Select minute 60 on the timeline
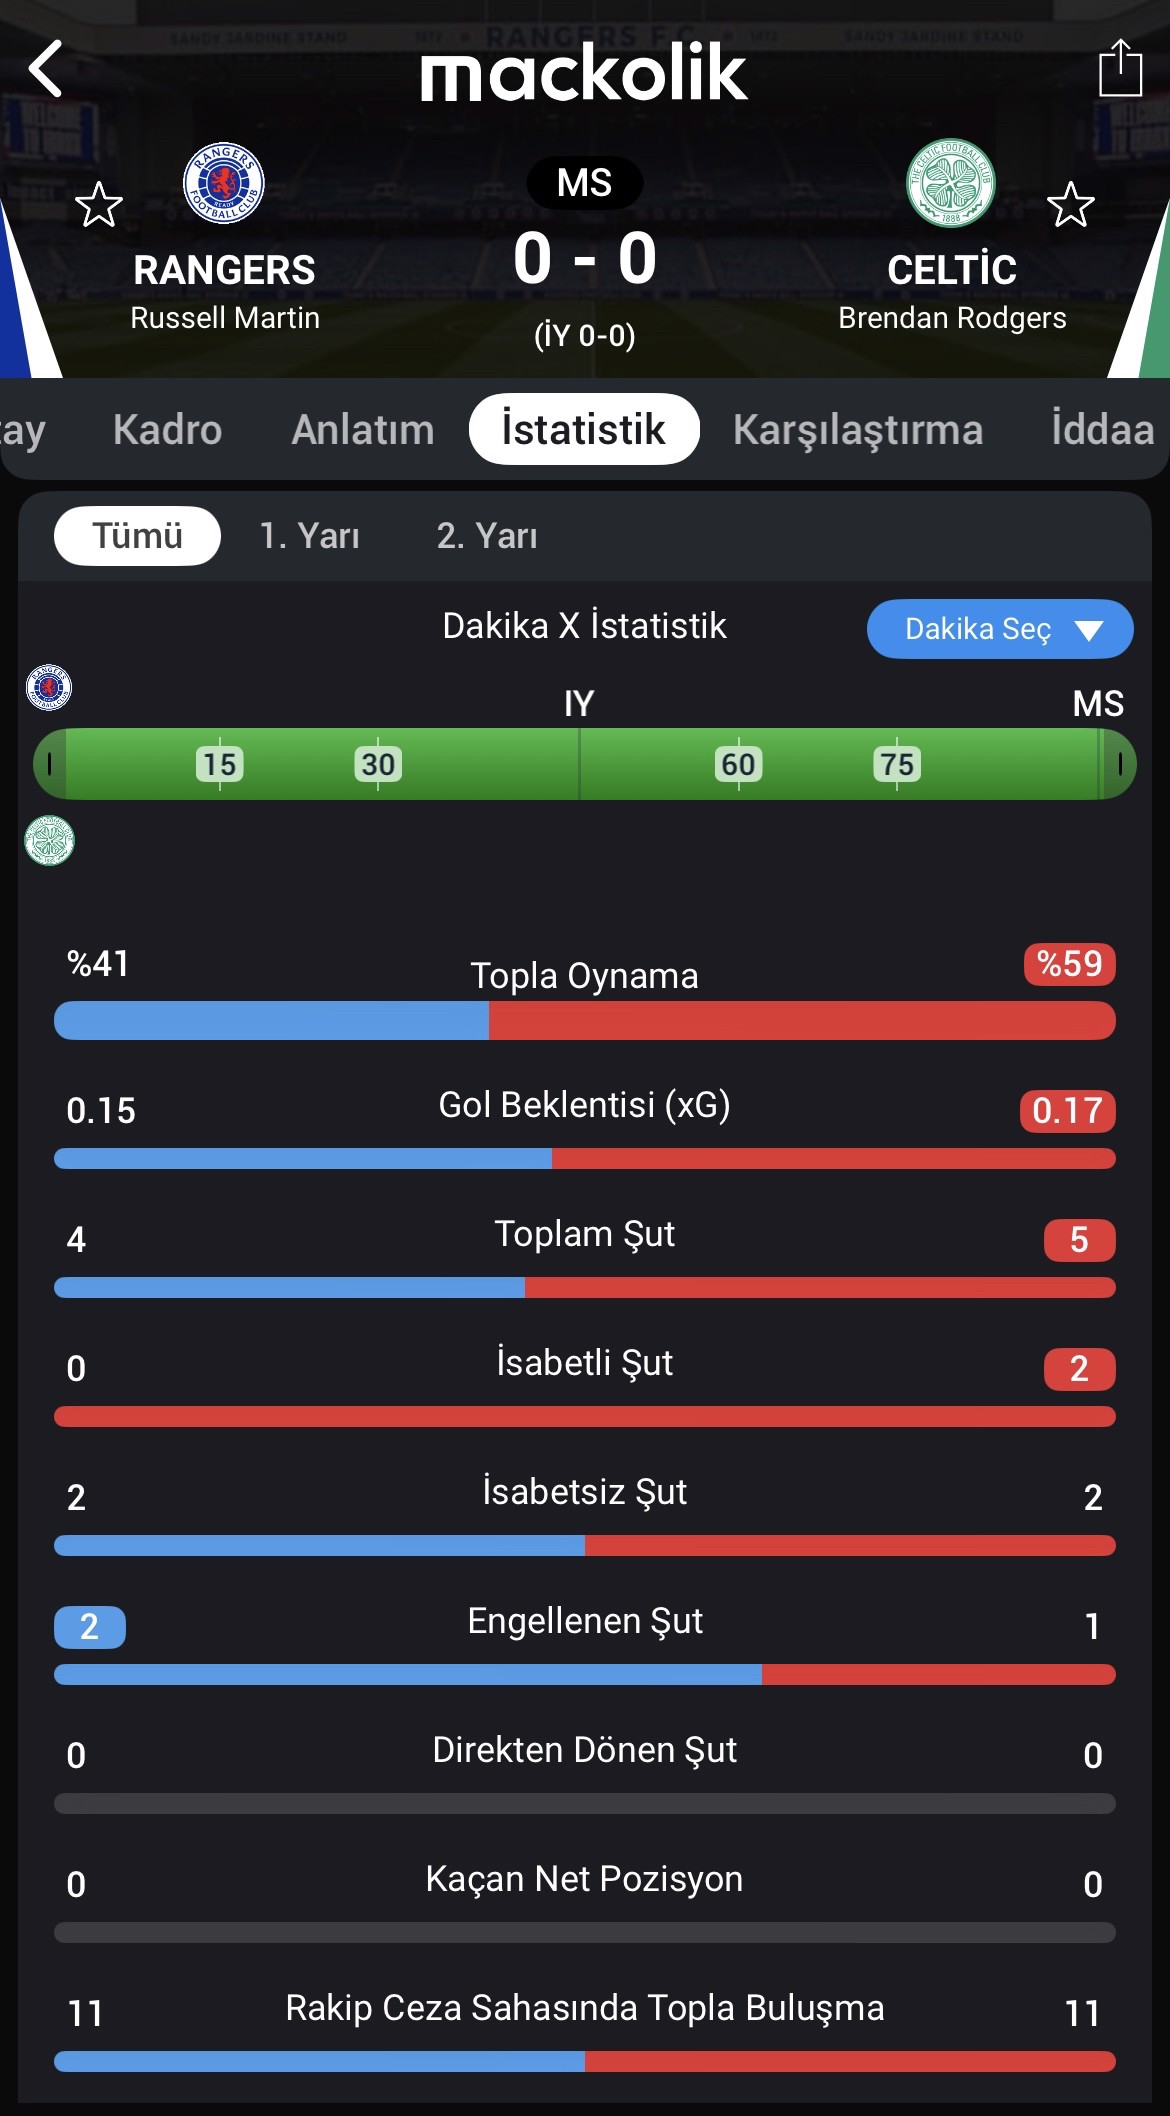 pos(739,764)
